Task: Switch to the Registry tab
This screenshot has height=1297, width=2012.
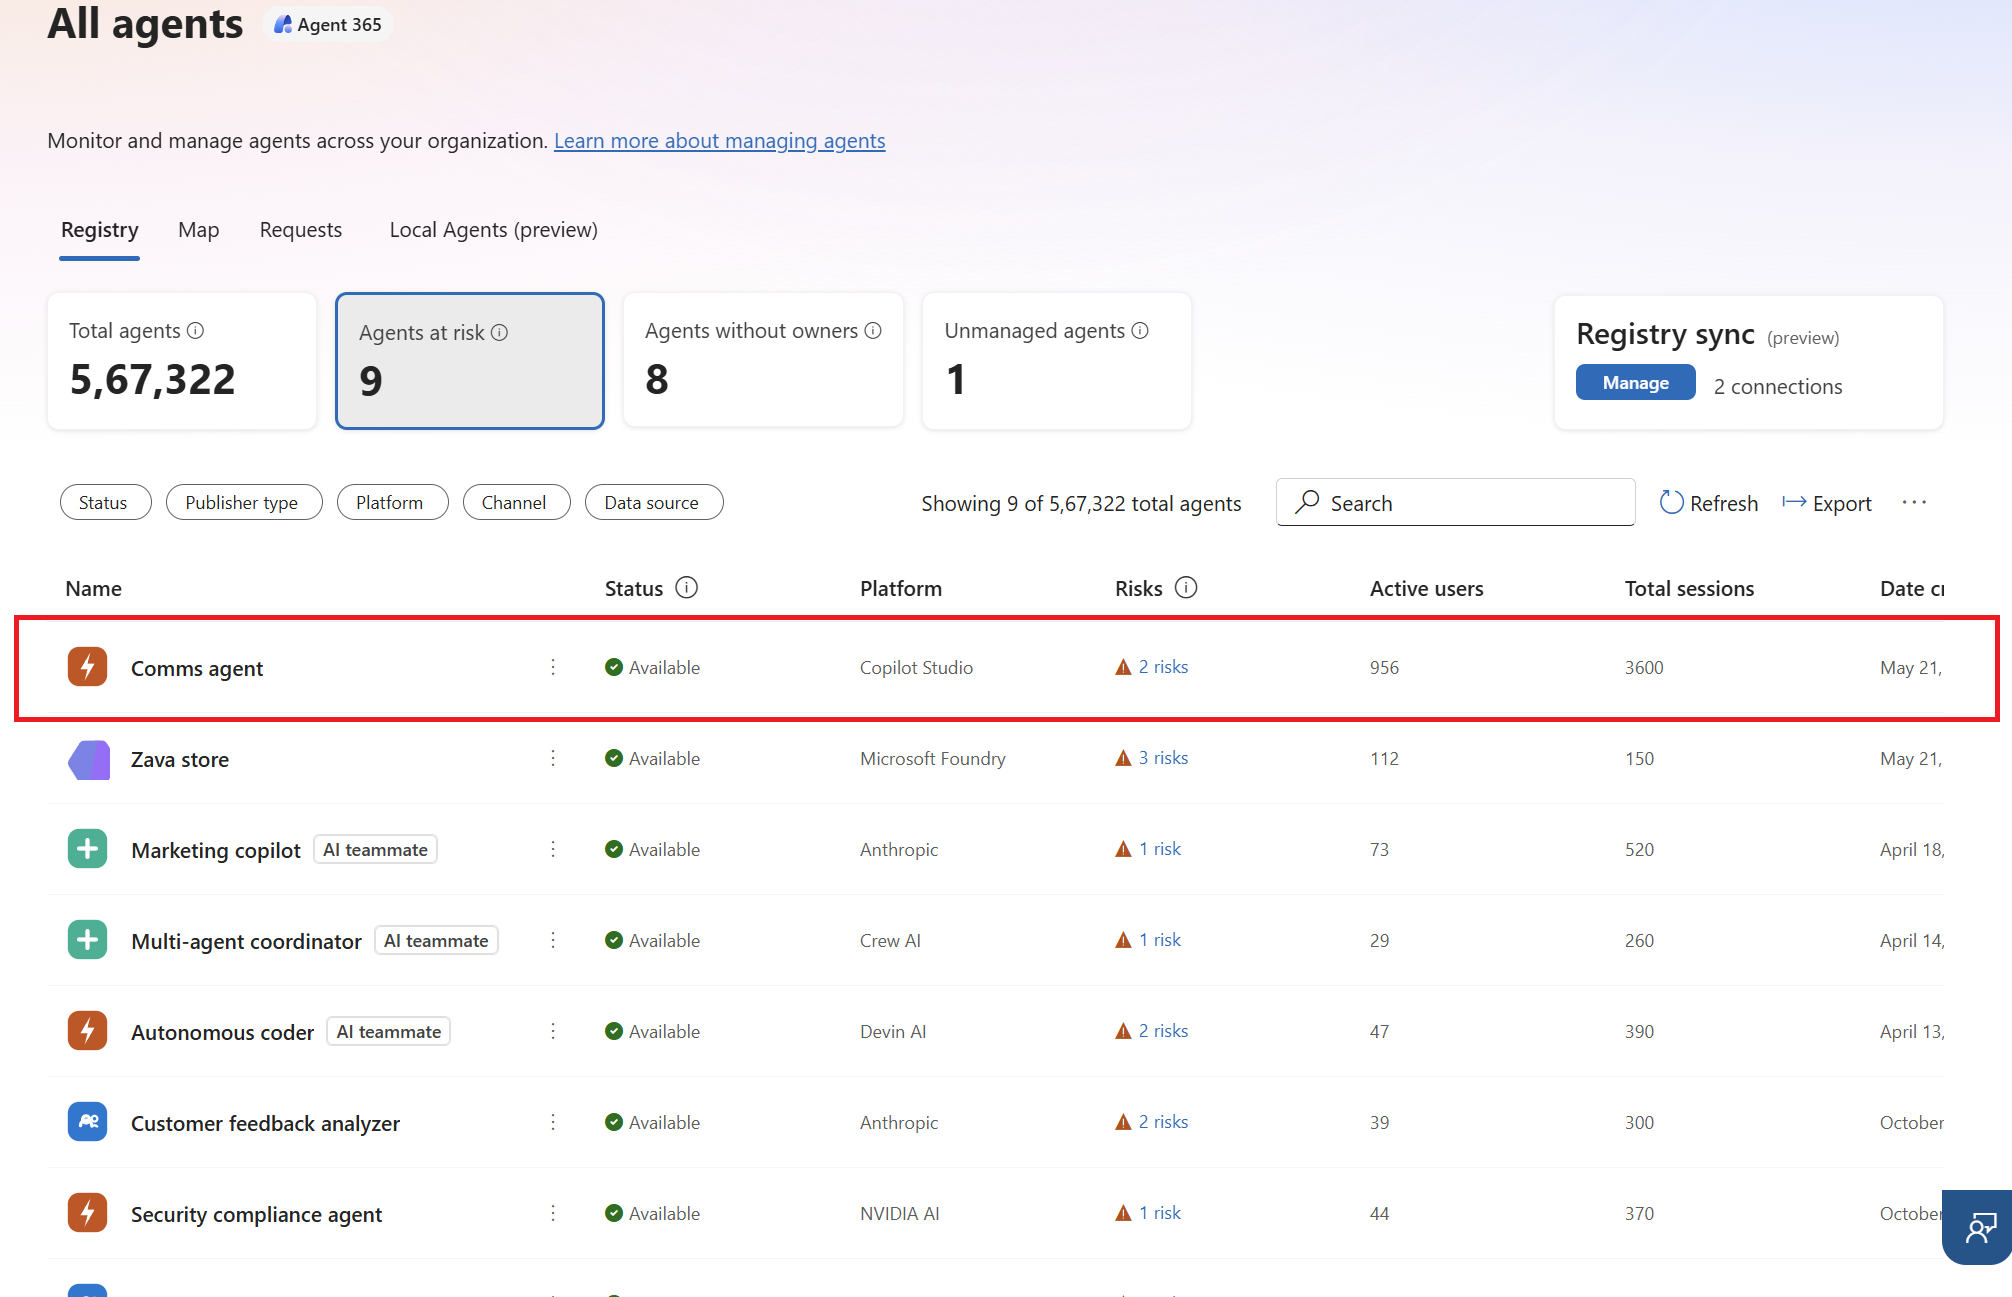Action: coord(100,230)
